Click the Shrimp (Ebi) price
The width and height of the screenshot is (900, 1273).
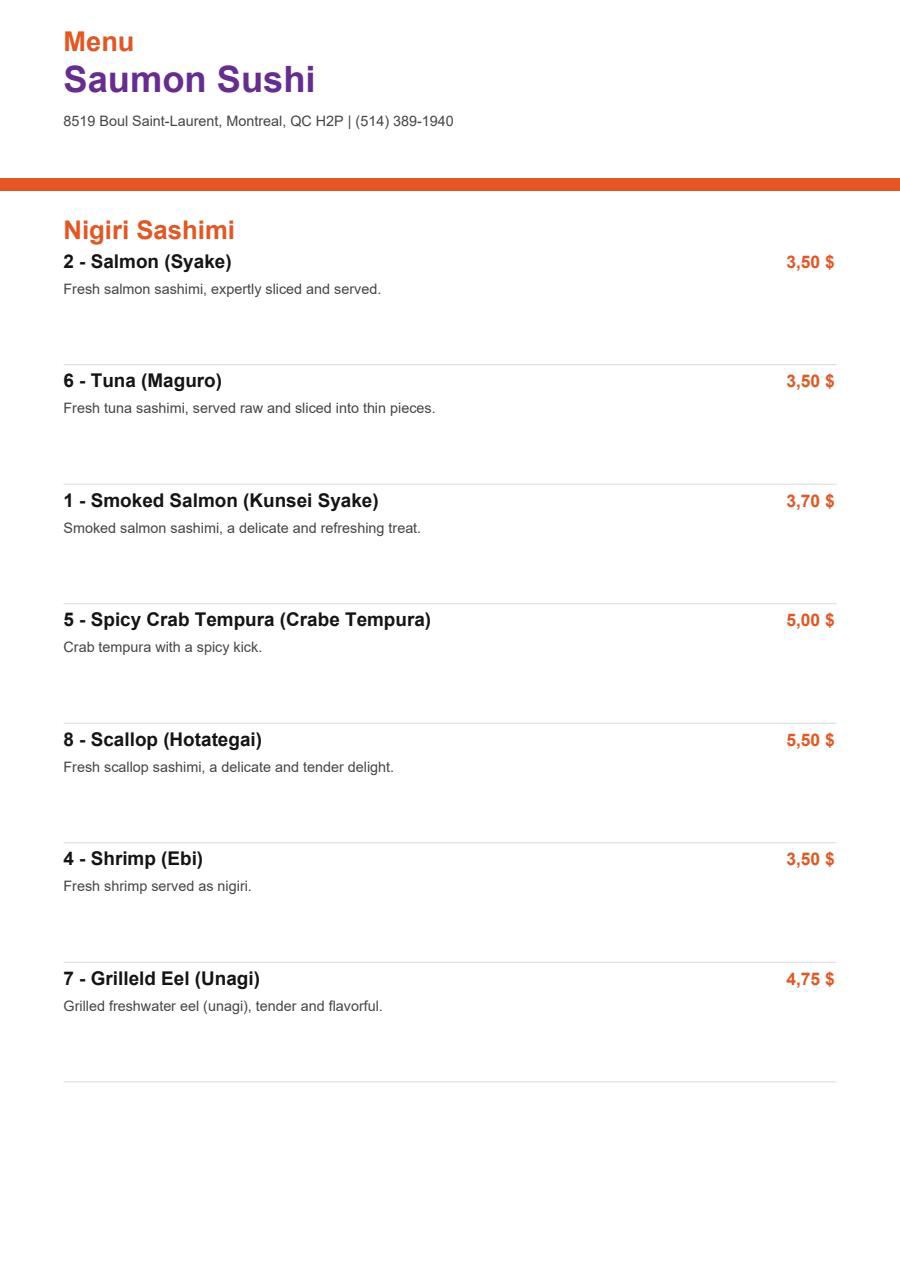pyautogui.click(x=810, y=859)
